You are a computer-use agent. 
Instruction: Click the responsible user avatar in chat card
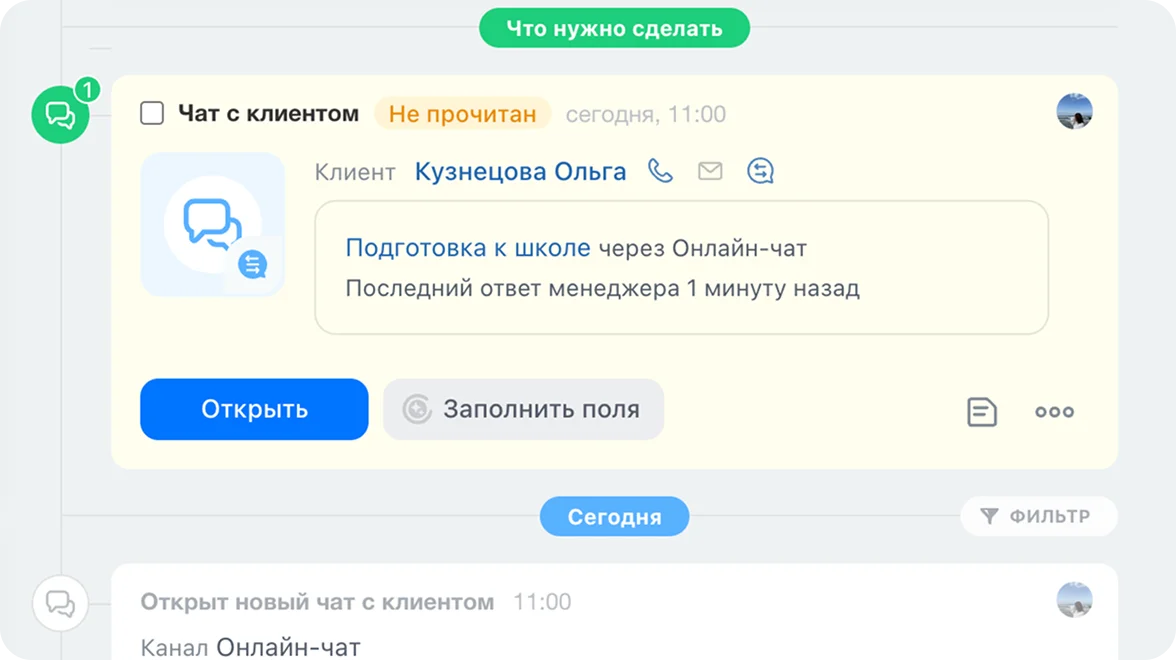coord(1075,112)
